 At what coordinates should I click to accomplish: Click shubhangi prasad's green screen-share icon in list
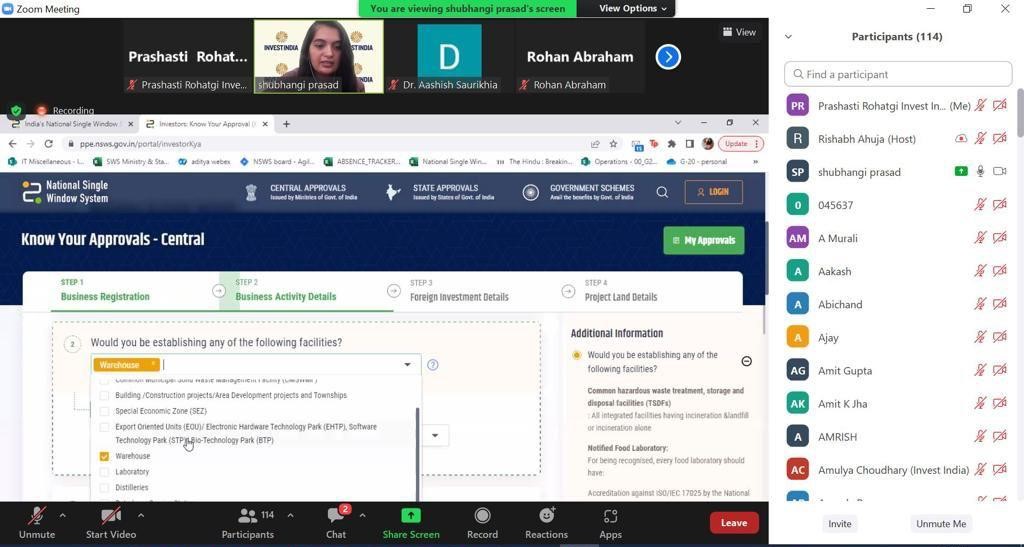961,171
